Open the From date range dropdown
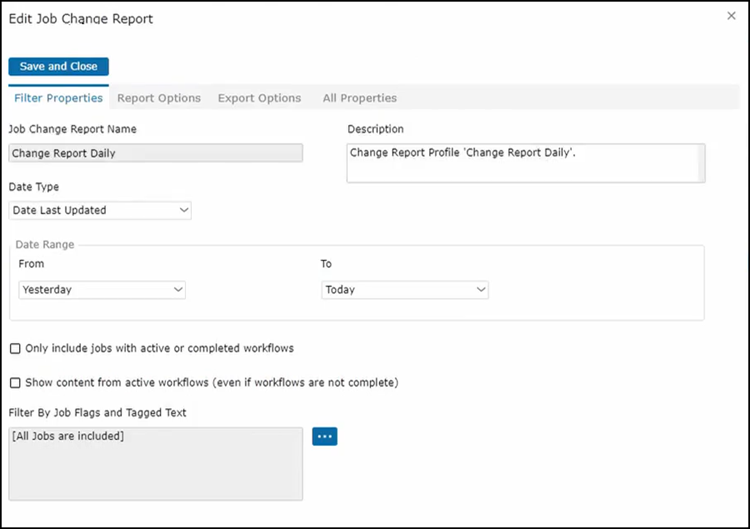The image size is (750, 529). (102, 289)
